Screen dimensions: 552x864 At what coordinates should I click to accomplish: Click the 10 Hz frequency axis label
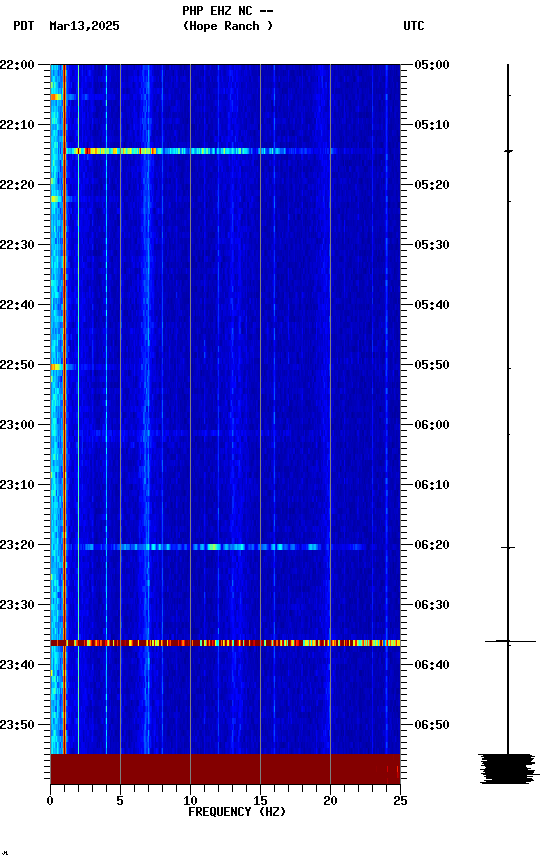pos(190,801)
